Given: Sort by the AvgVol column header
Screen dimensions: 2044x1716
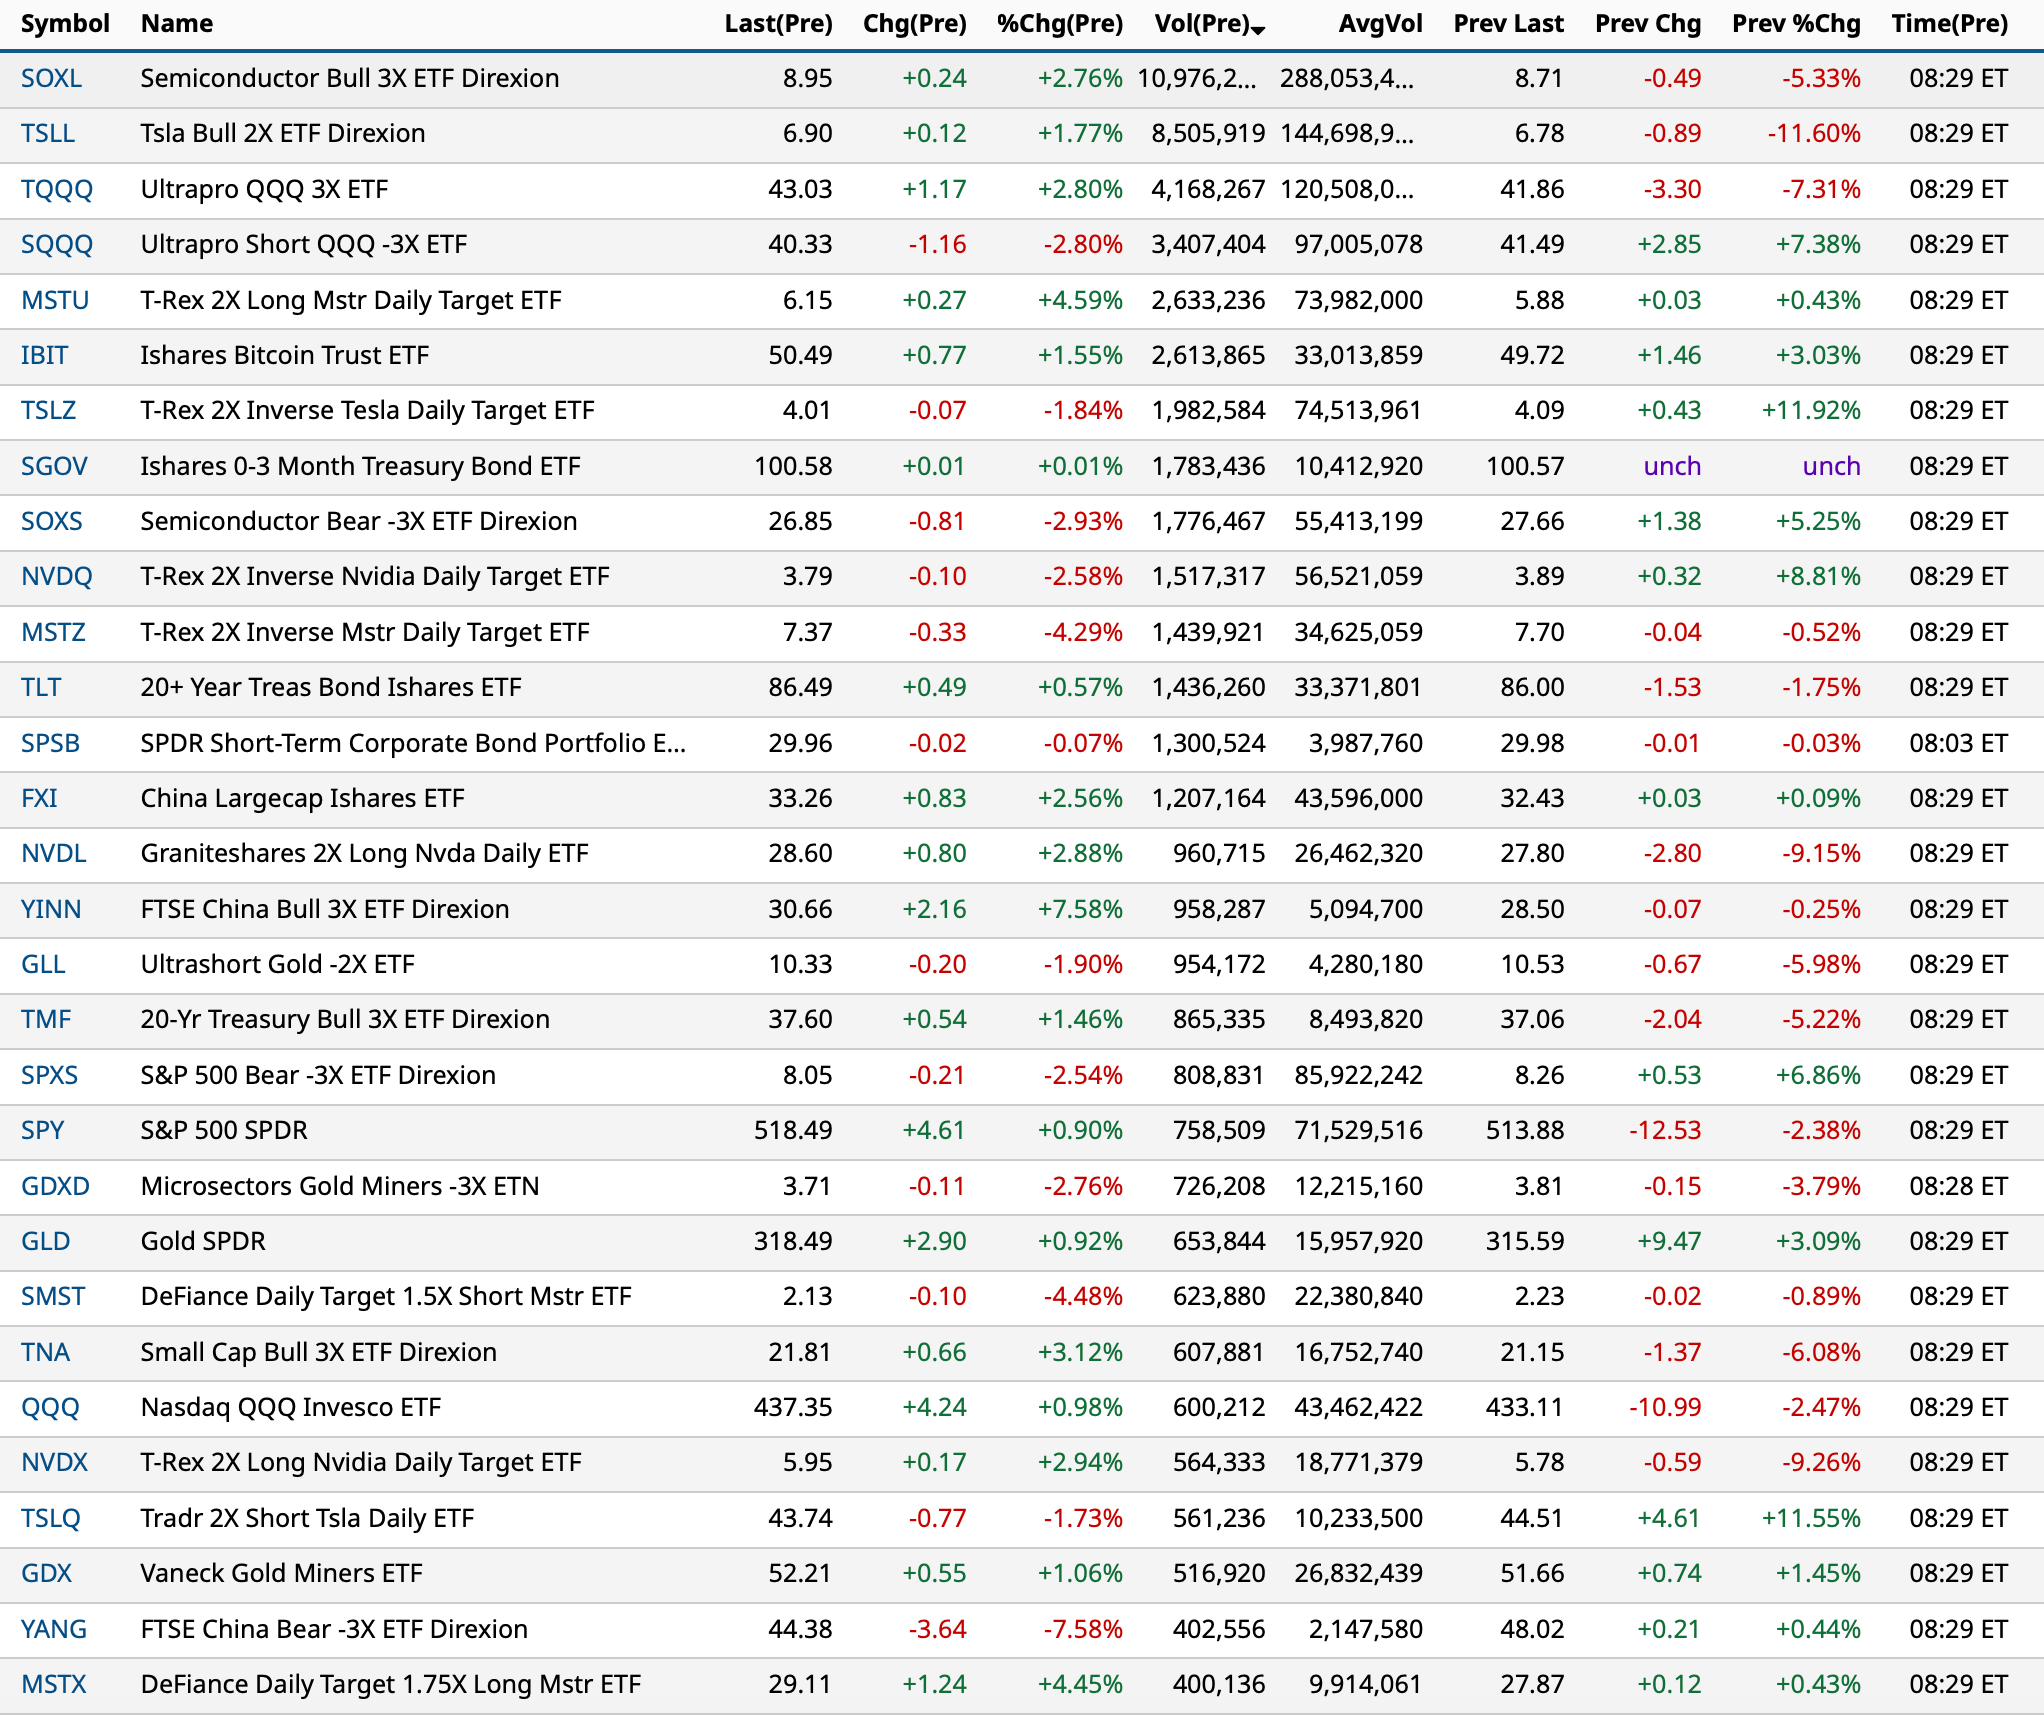Looking at the screenshot, I should pos(1380,23).
